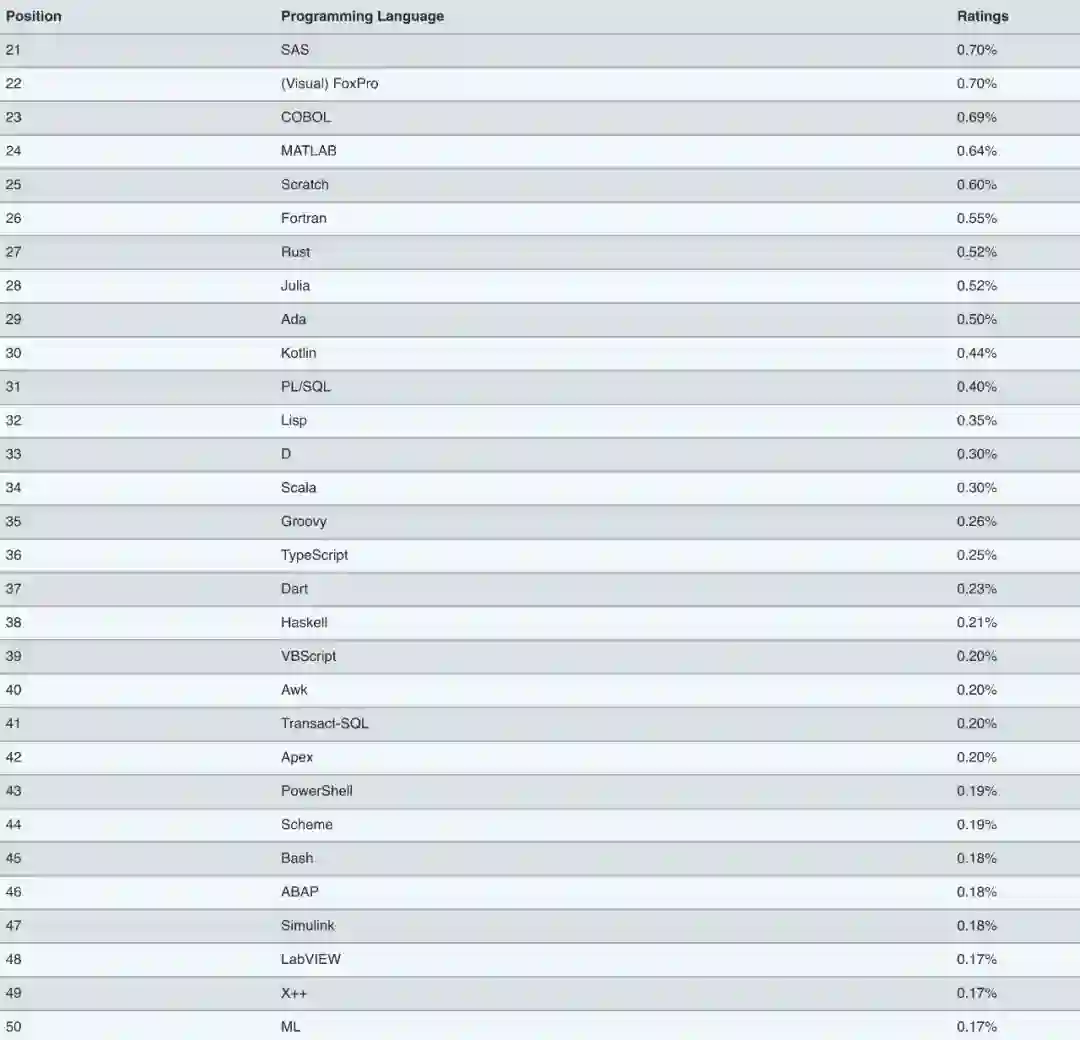Click the Position column header
This screenshot has width=1080, height=1040.
[x=33, y=16]
